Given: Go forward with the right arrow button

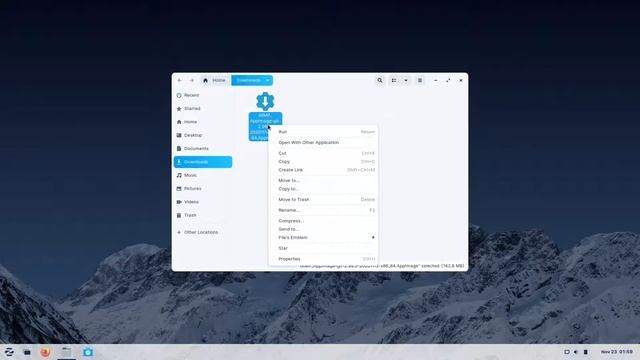Looking at the screenshot, I should (192, 80).
